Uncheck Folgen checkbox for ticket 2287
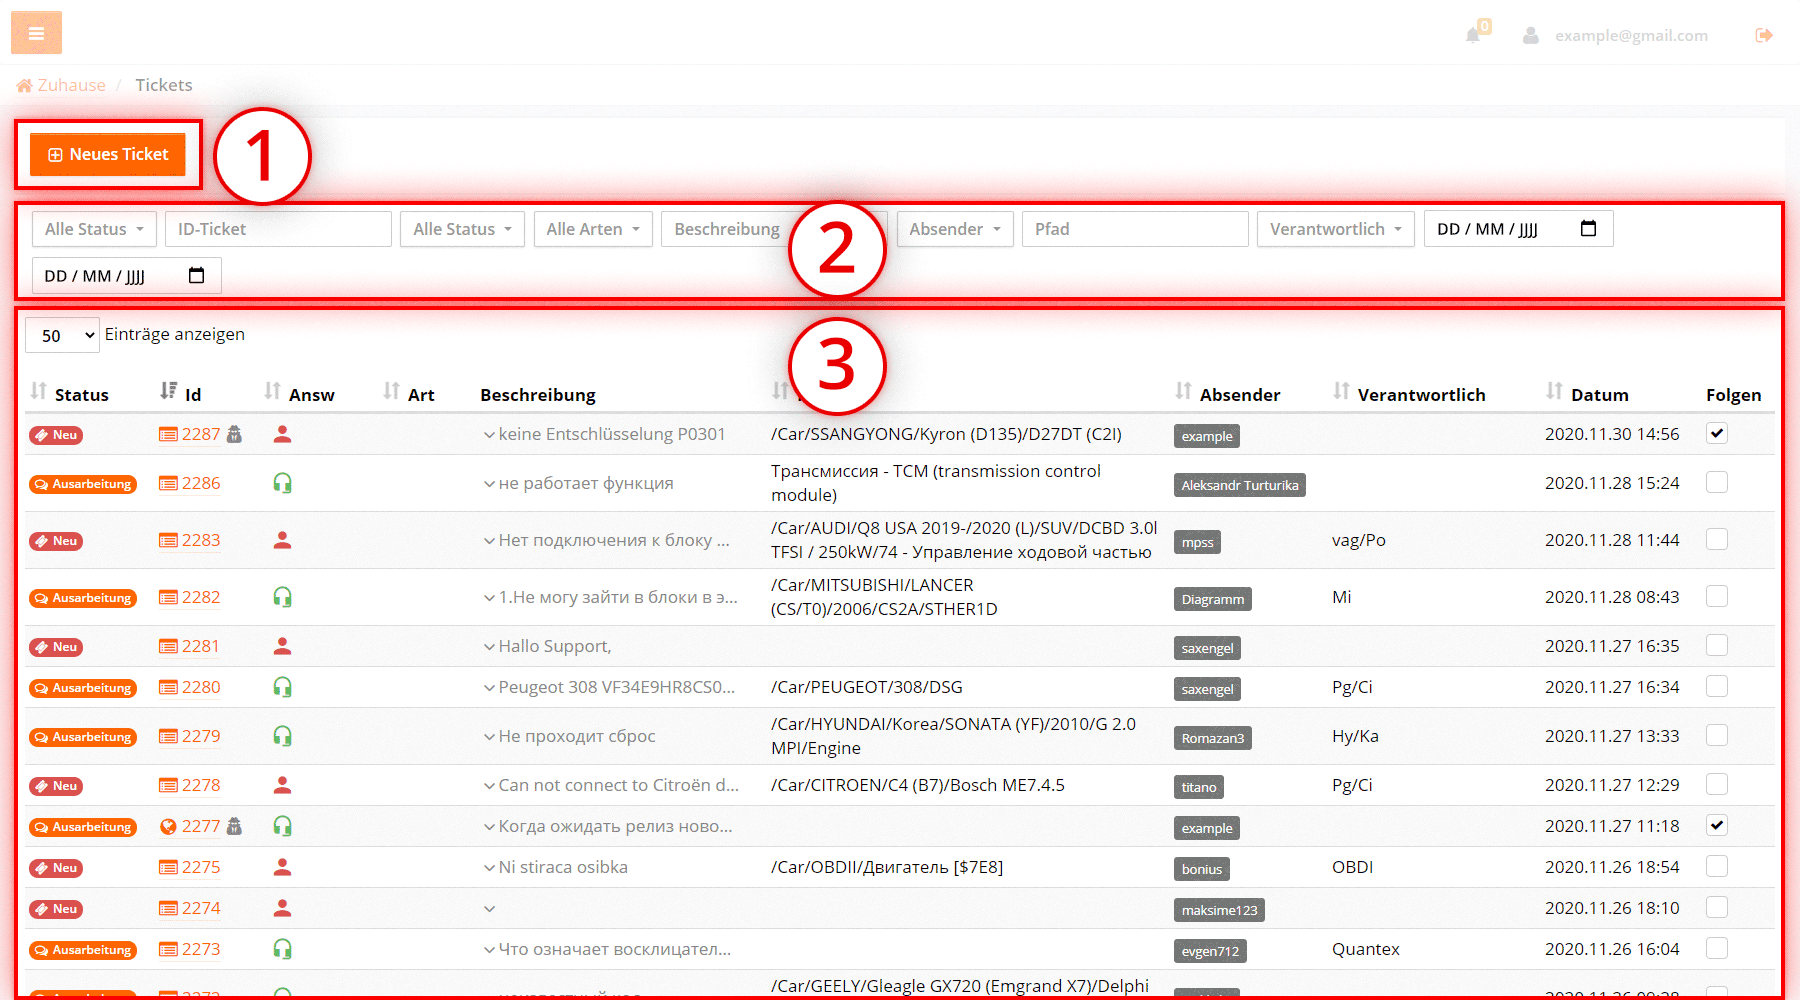Screen dimensions: 1800x1000 1717,433
